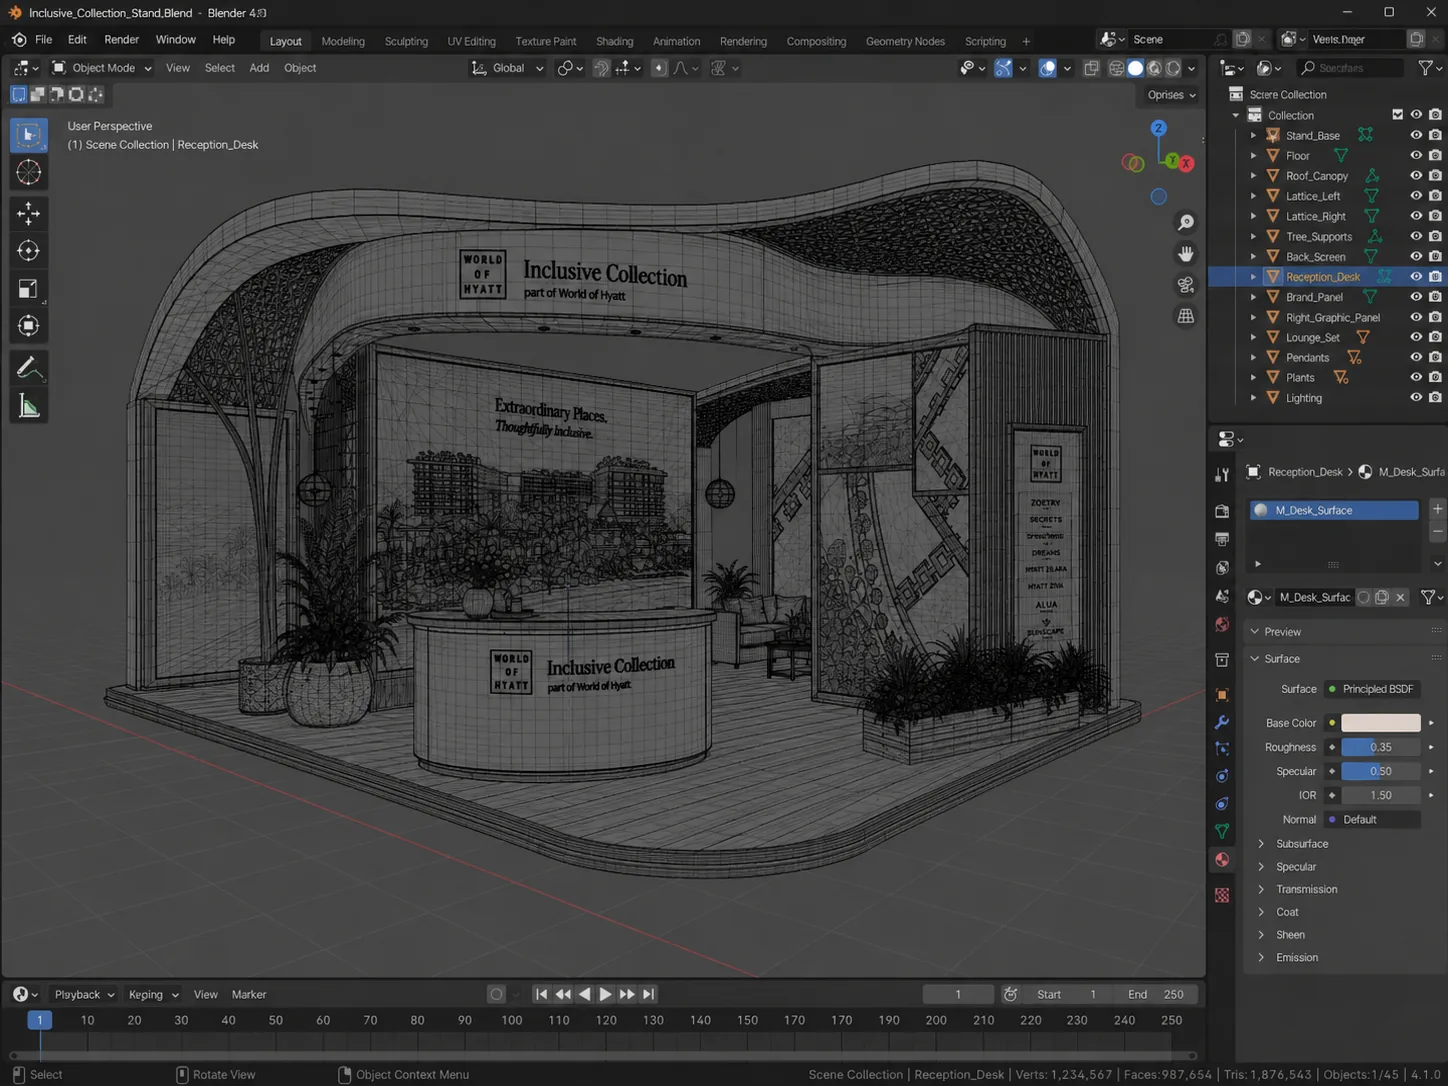
Task: Click the Marker menu in timeline
Action: click(x=249, y=994)
